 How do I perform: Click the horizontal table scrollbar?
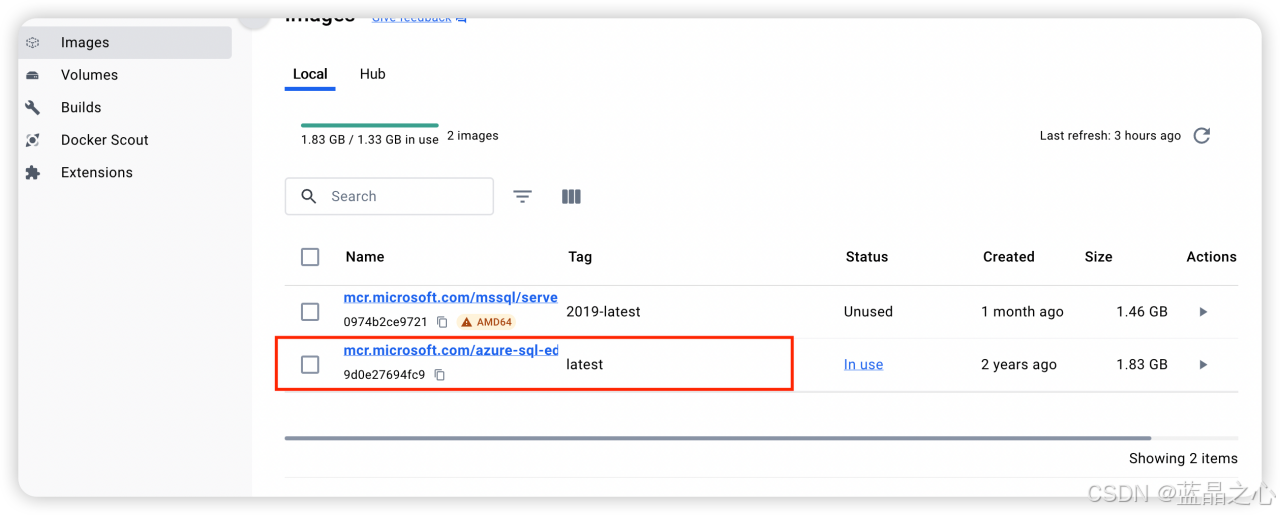(x=717, y=438)
